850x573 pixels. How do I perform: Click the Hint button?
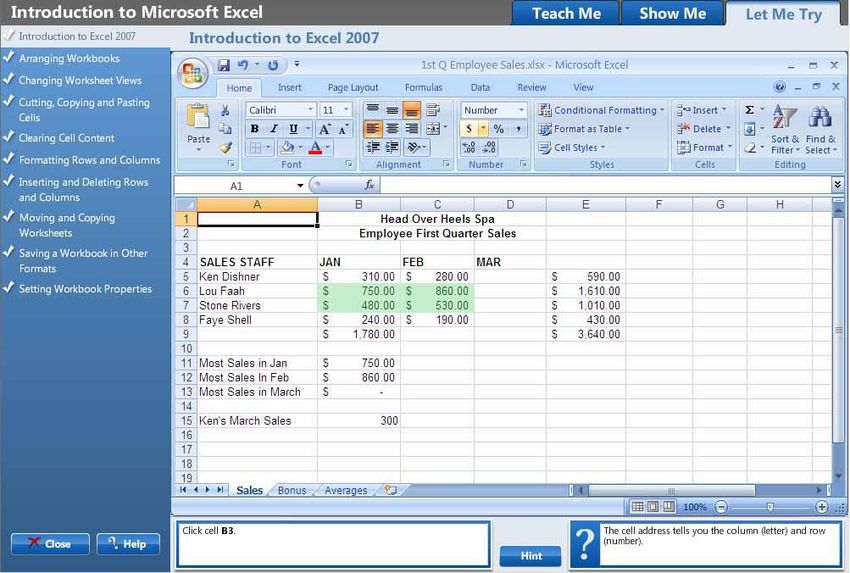[531, 556]
